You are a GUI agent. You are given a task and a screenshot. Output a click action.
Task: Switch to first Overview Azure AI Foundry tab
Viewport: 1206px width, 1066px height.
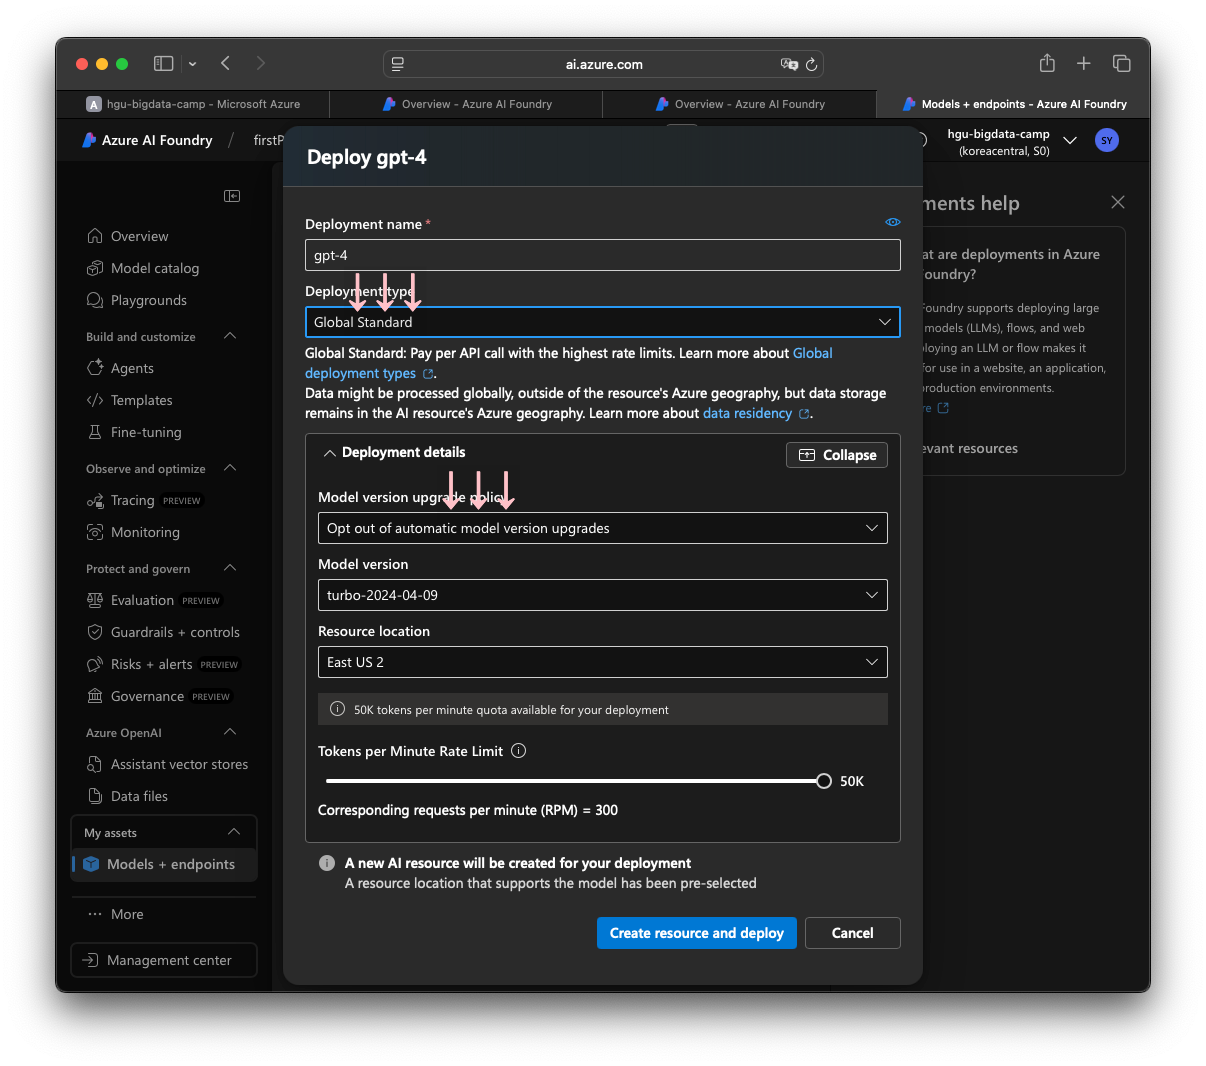pos(467,104)
